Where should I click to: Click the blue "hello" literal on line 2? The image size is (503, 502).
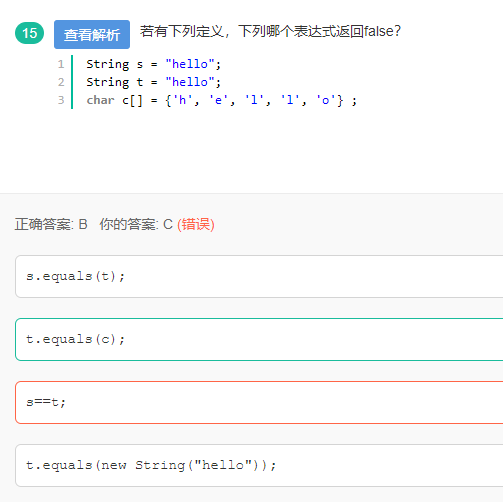(190, 82)
